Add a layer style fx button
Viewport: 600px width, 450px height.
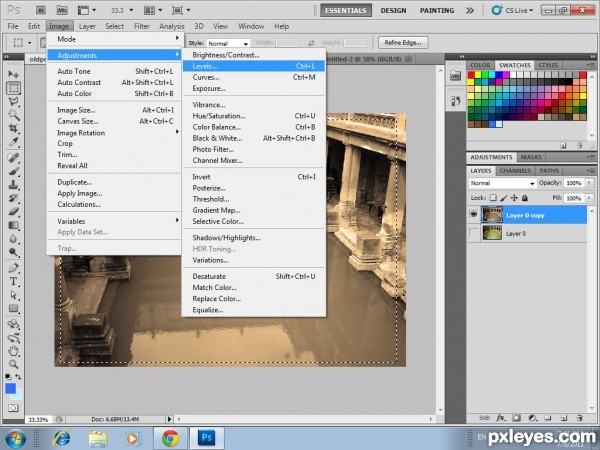coord(501,418)
